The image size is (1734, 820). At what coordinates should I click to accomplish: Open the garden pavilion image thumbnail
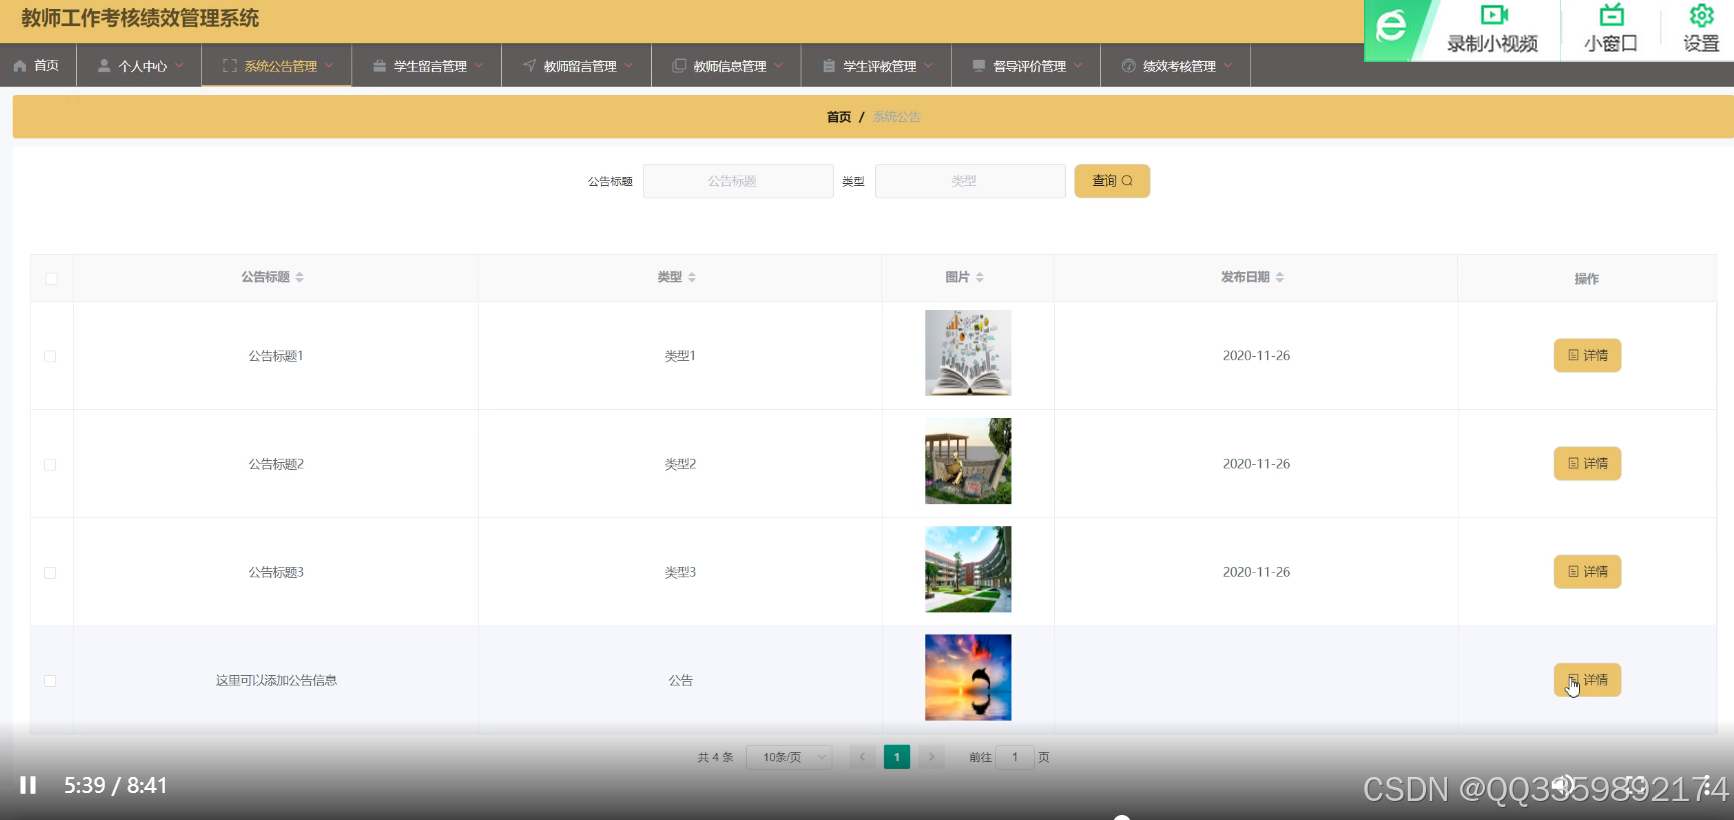pos(968,461)
